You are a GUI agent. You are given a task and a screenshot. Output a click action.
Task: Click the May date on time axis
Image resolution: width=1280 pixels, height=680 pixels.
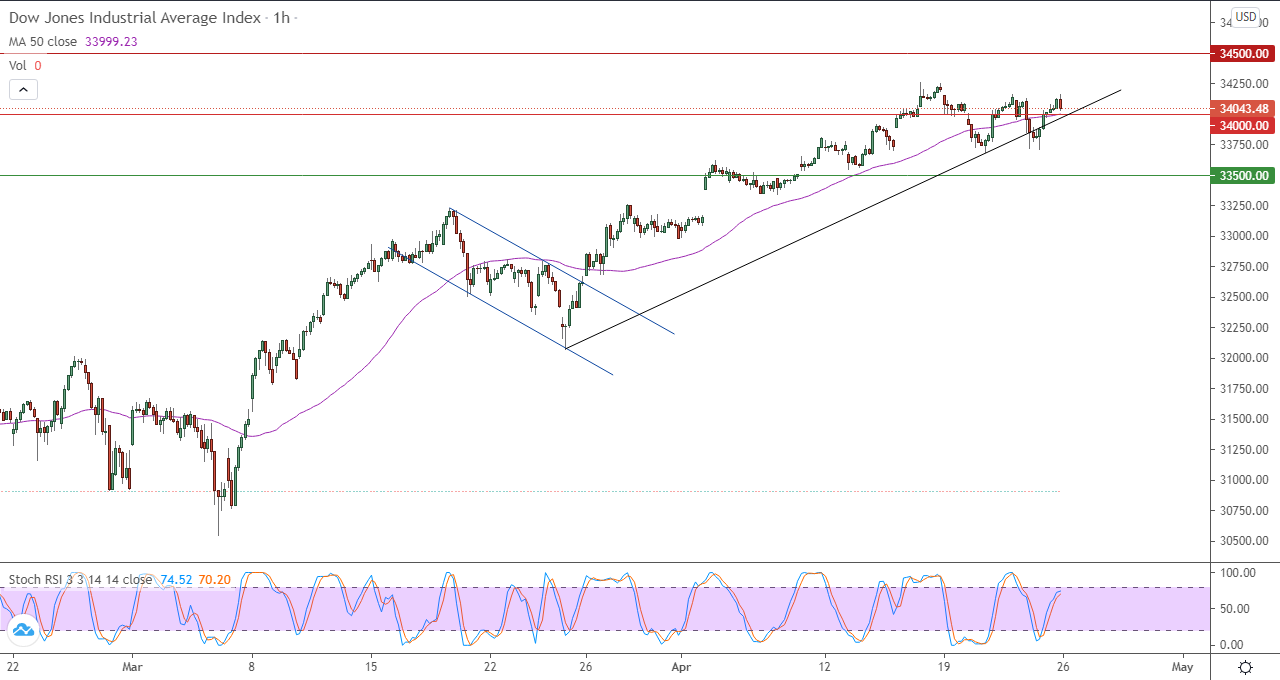[x=1183, y=665]
